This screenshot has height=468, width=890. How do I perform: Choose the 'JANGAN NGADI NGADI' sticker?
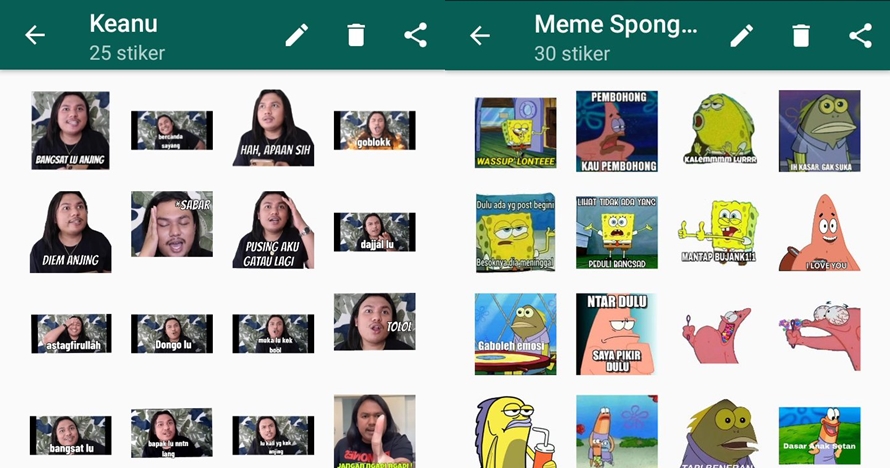[375, 431]
